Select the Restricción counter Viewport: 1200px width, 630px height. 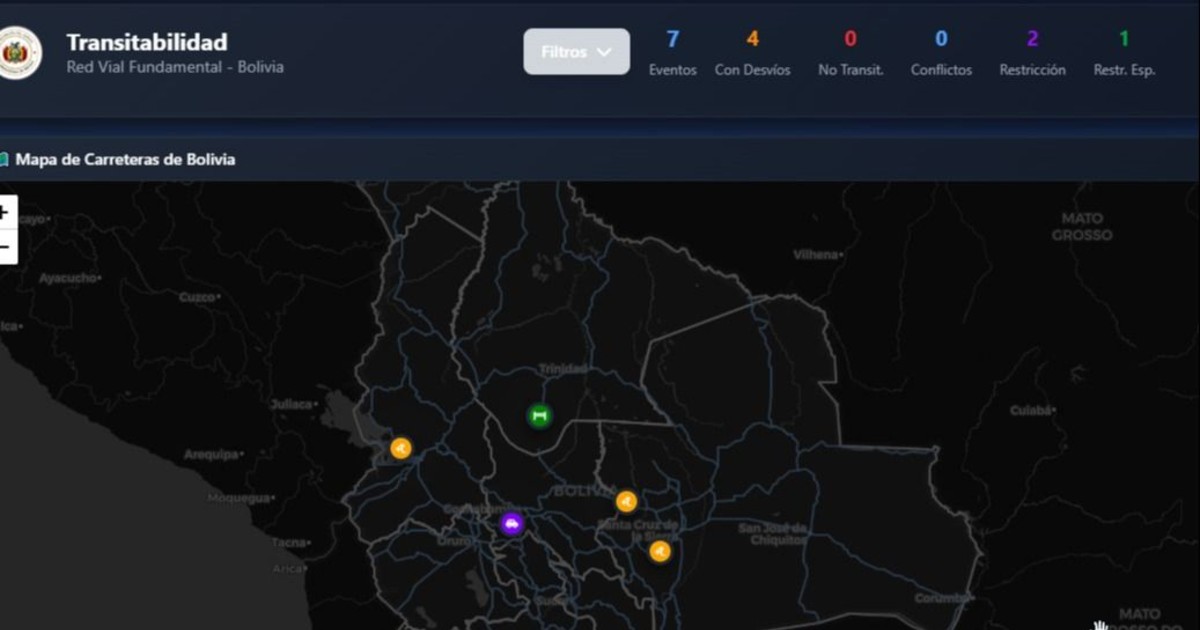pos(1032,52)
